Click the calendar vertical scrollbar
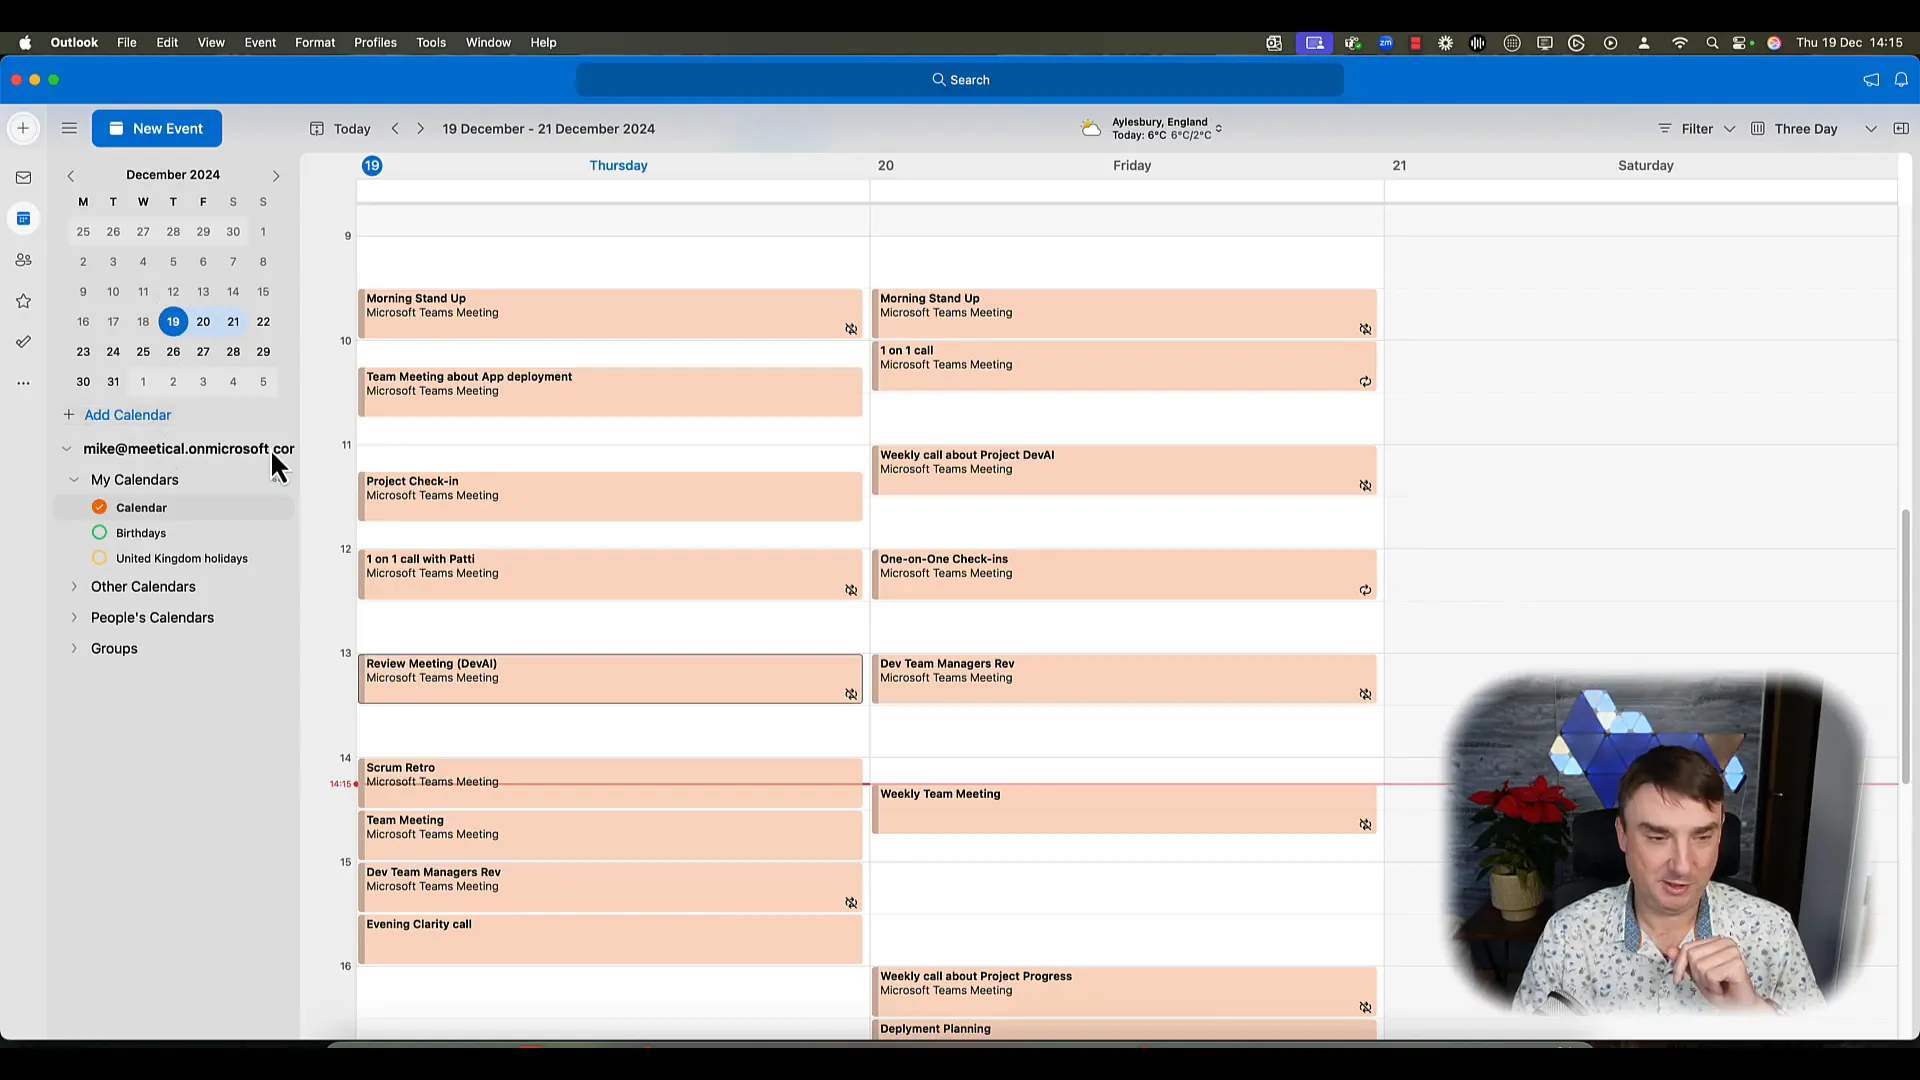Screen dimensions: 1920x1080 (x=1905, y=646)
